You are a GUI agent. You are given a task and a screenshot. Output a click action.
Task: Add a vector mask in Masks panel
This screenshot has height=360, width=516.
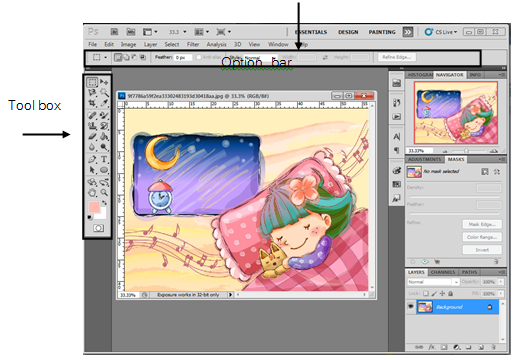click(x=497, y=172)
